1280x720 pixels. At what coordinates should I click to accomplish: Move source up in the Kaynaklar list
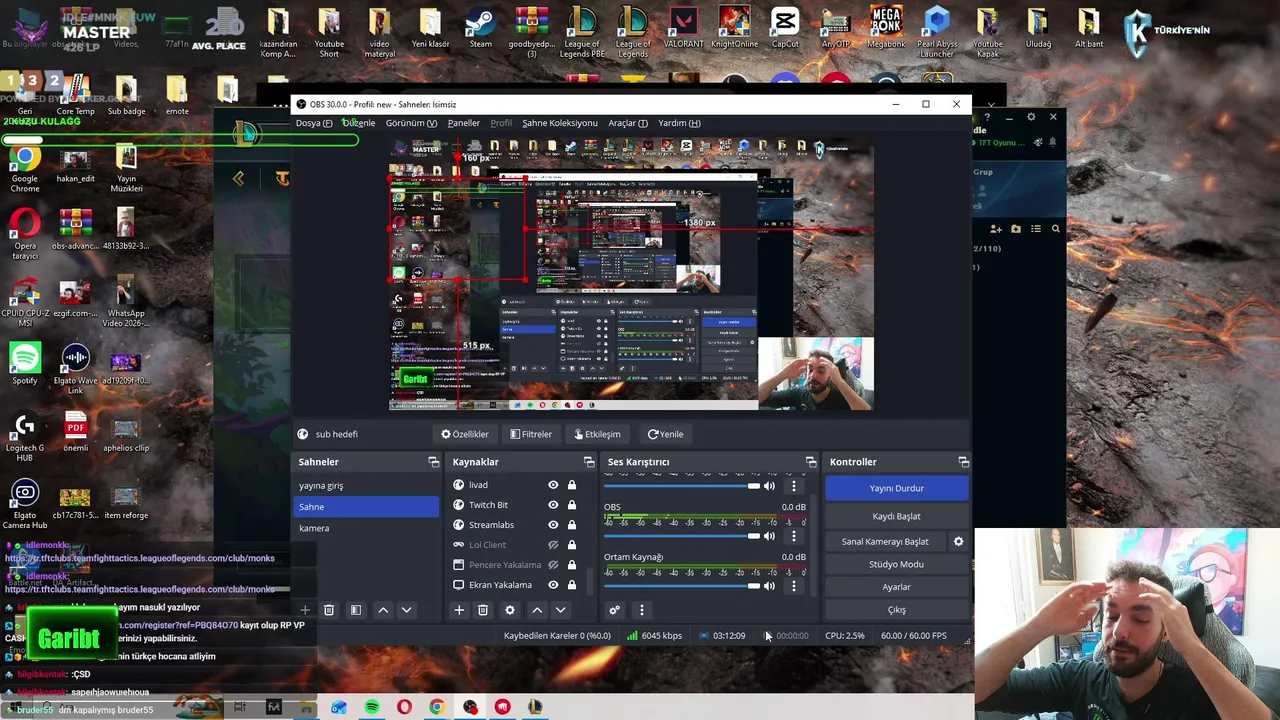[537, 610]
